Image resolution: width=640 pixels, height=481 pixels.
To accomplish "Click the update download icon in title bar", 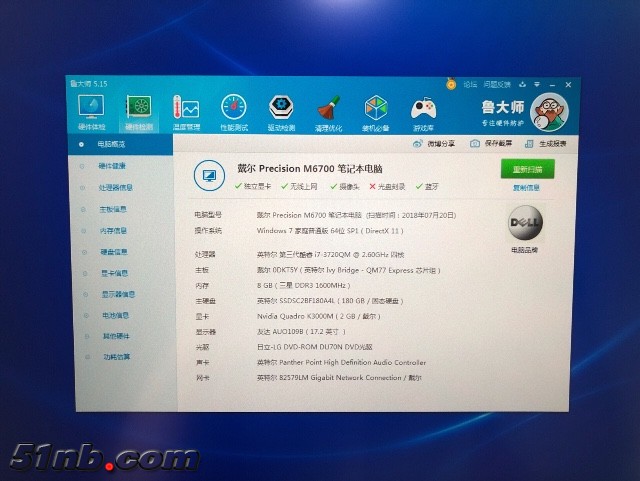I will (523, 85).
